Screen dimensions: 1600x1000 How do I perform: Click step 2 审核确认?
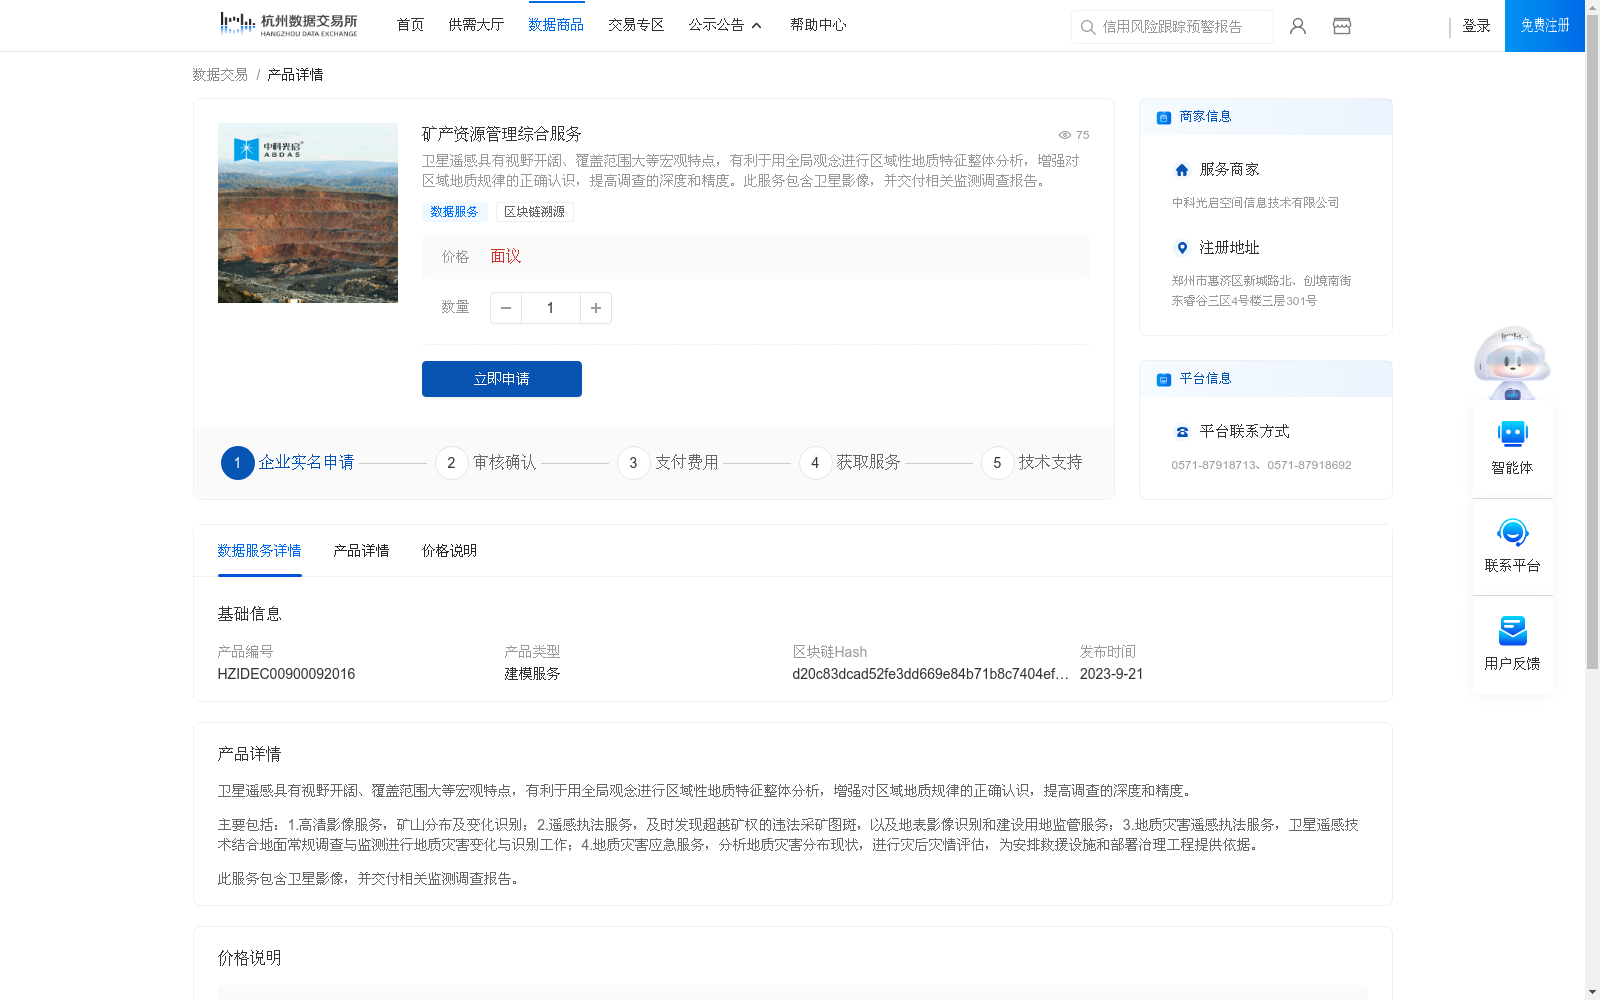[x=486, y=463]
